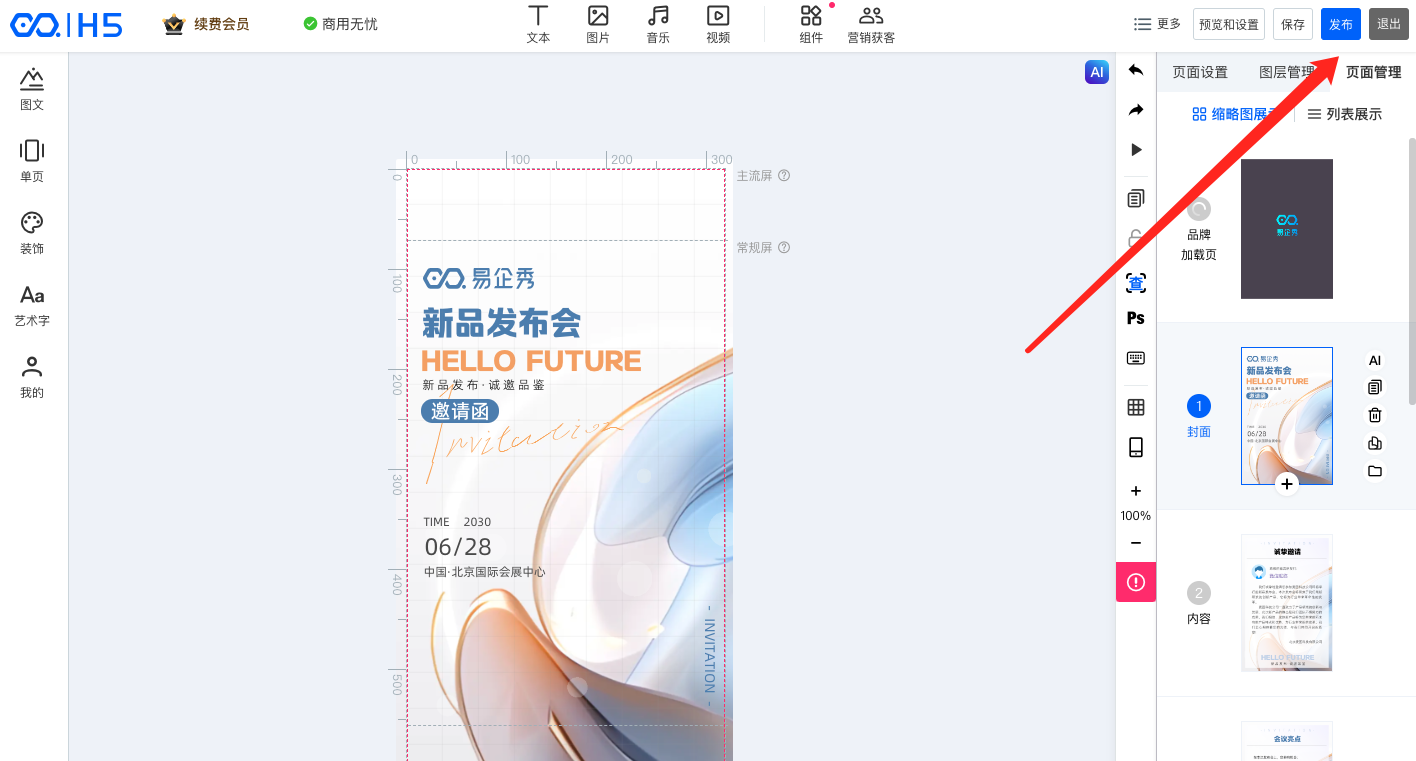Screen dimensions: 1416x761
Task: Click the phone device preview icon
Action: pos(1136,447)
